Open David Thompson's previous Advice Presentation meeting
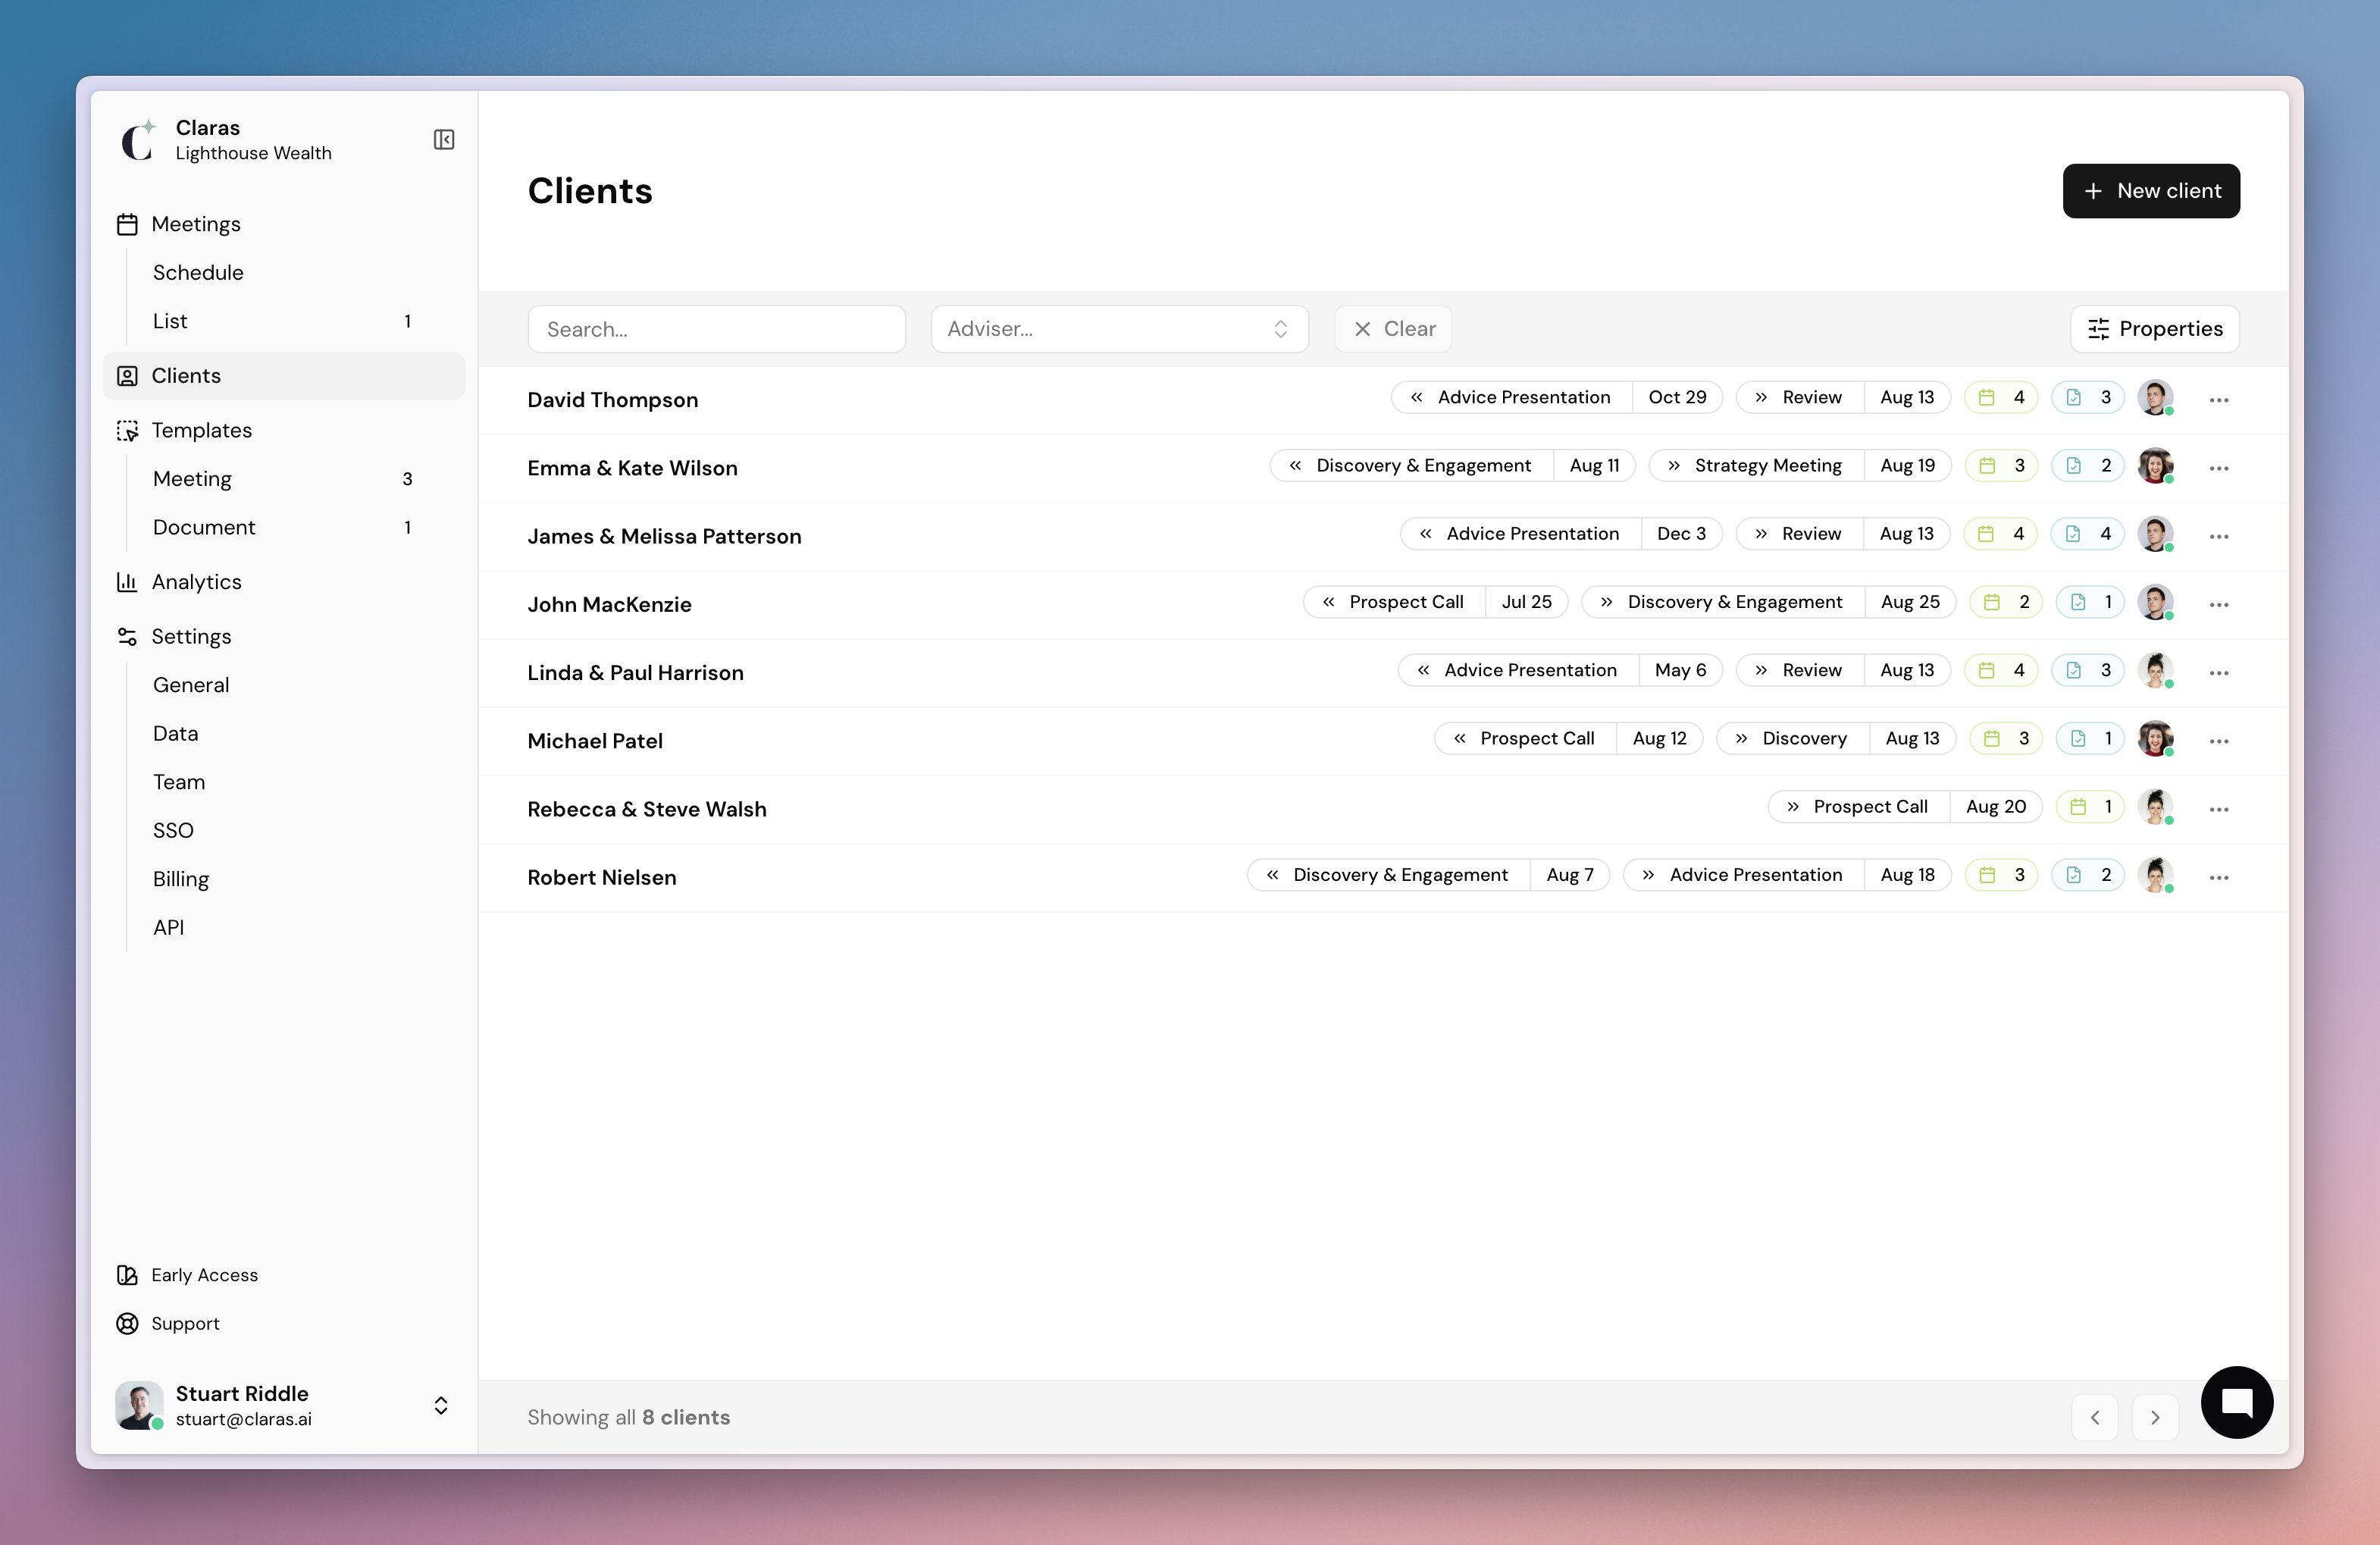 click(x=1557, y=397)
